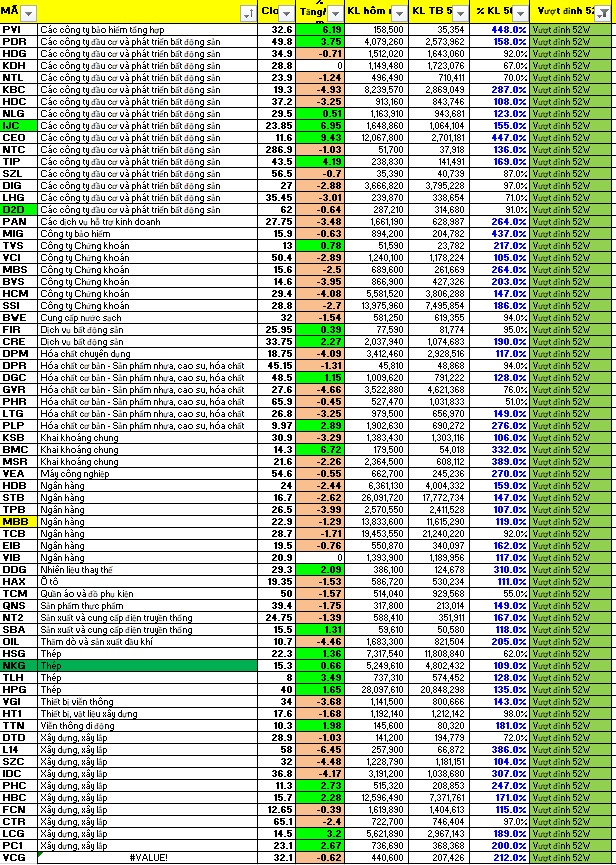Open the Vượt đỉnh 52 filter dropdown
616x865 pixels.
tap(603, 13)
